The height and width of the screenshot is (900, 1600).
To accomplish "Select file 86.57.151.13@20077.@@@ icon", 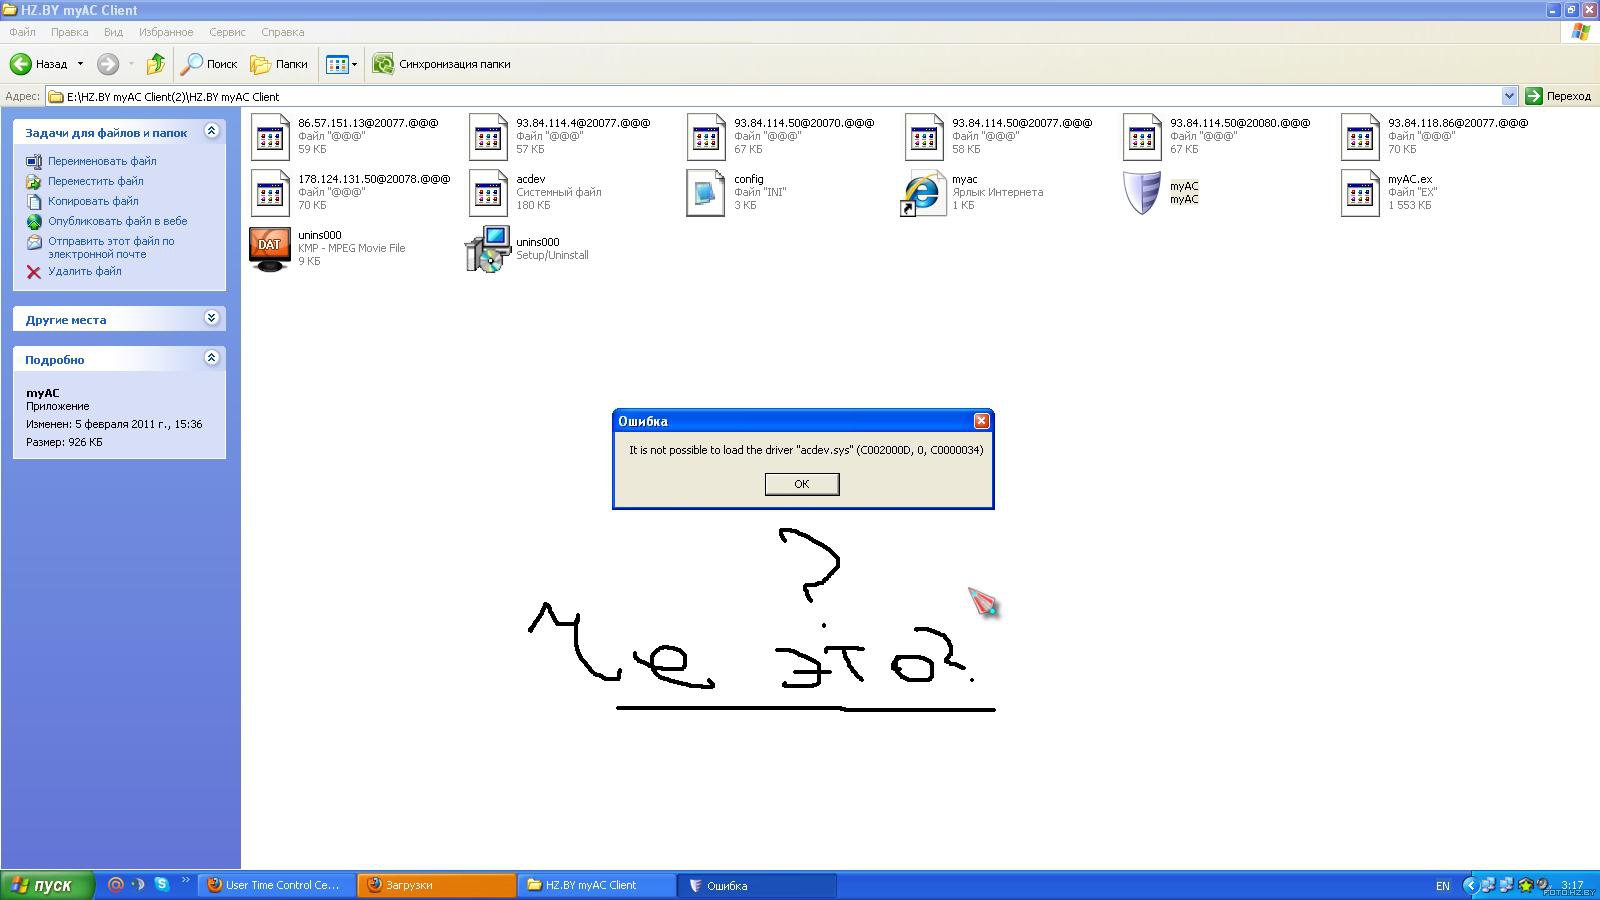I will 270,137.
